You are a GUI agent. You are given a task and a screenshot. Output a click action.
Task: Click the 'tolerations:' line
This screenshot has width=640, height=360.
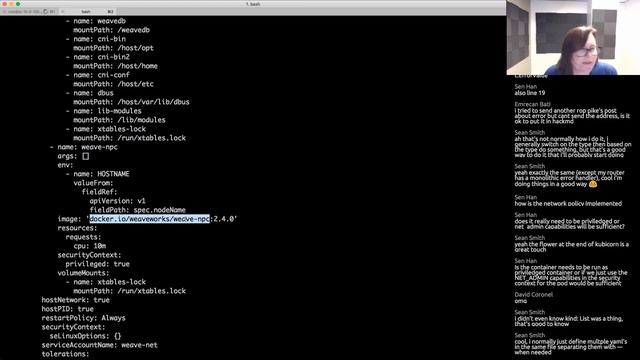pos(65,354)
